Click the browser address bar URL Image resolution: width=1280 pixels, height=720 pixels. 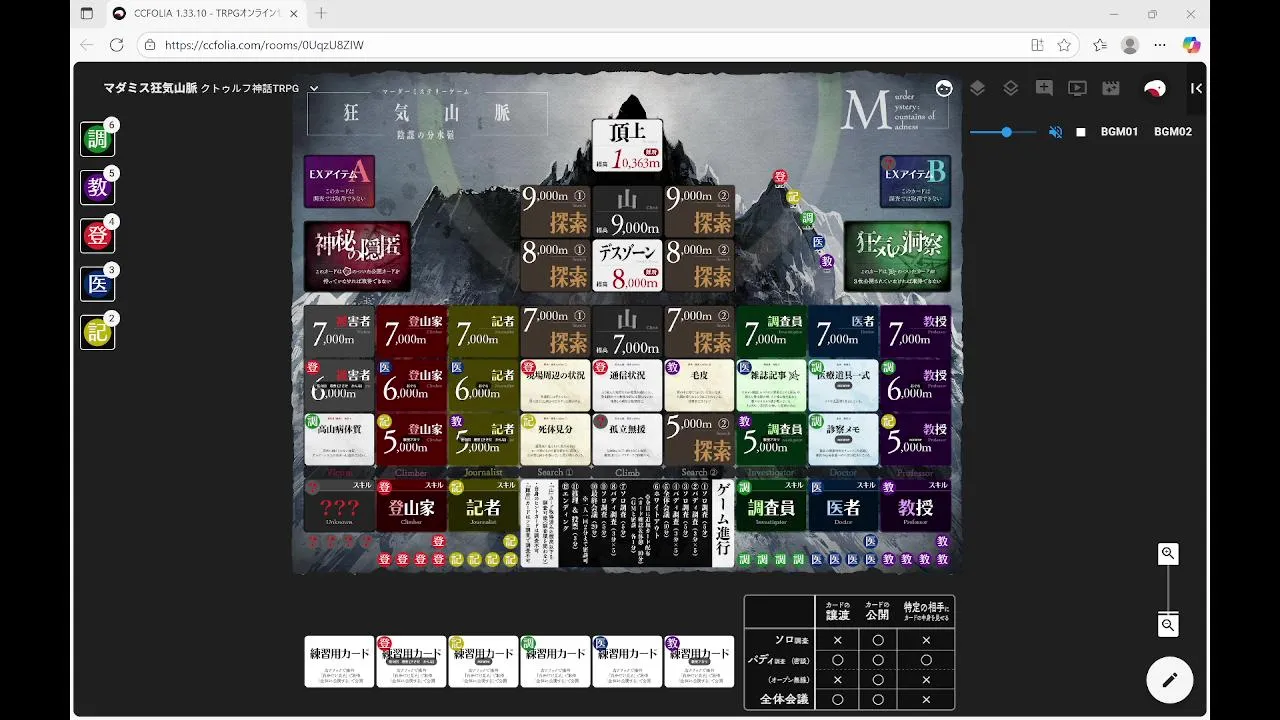(x=264, y=45)
